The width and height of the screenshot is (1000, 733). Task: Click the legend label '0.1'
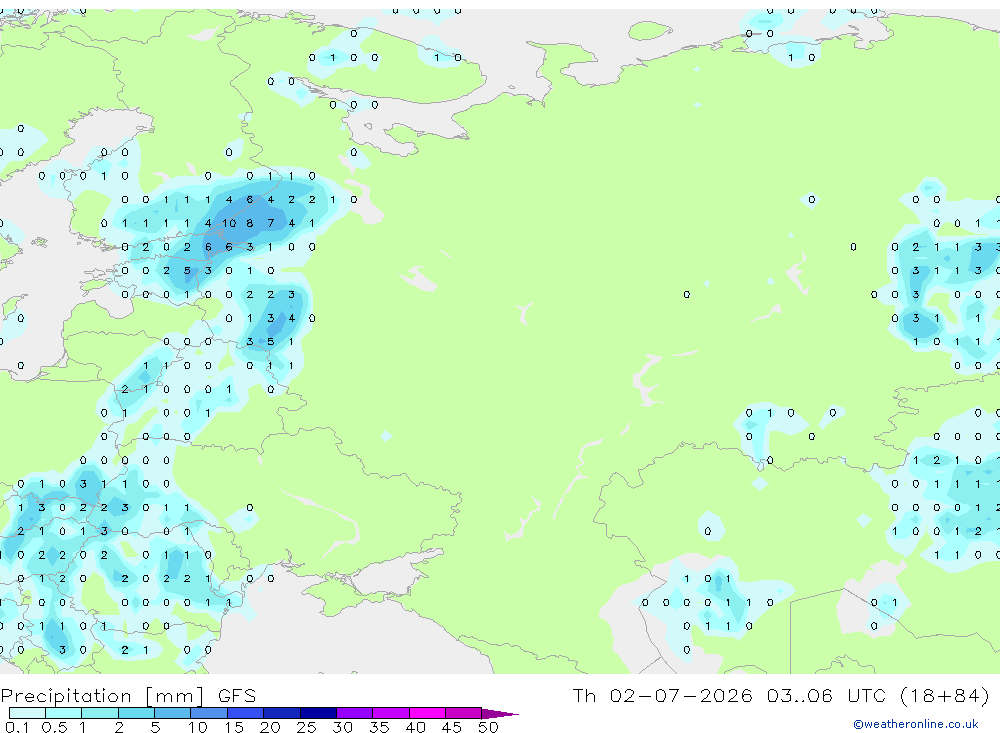[17, 727]
